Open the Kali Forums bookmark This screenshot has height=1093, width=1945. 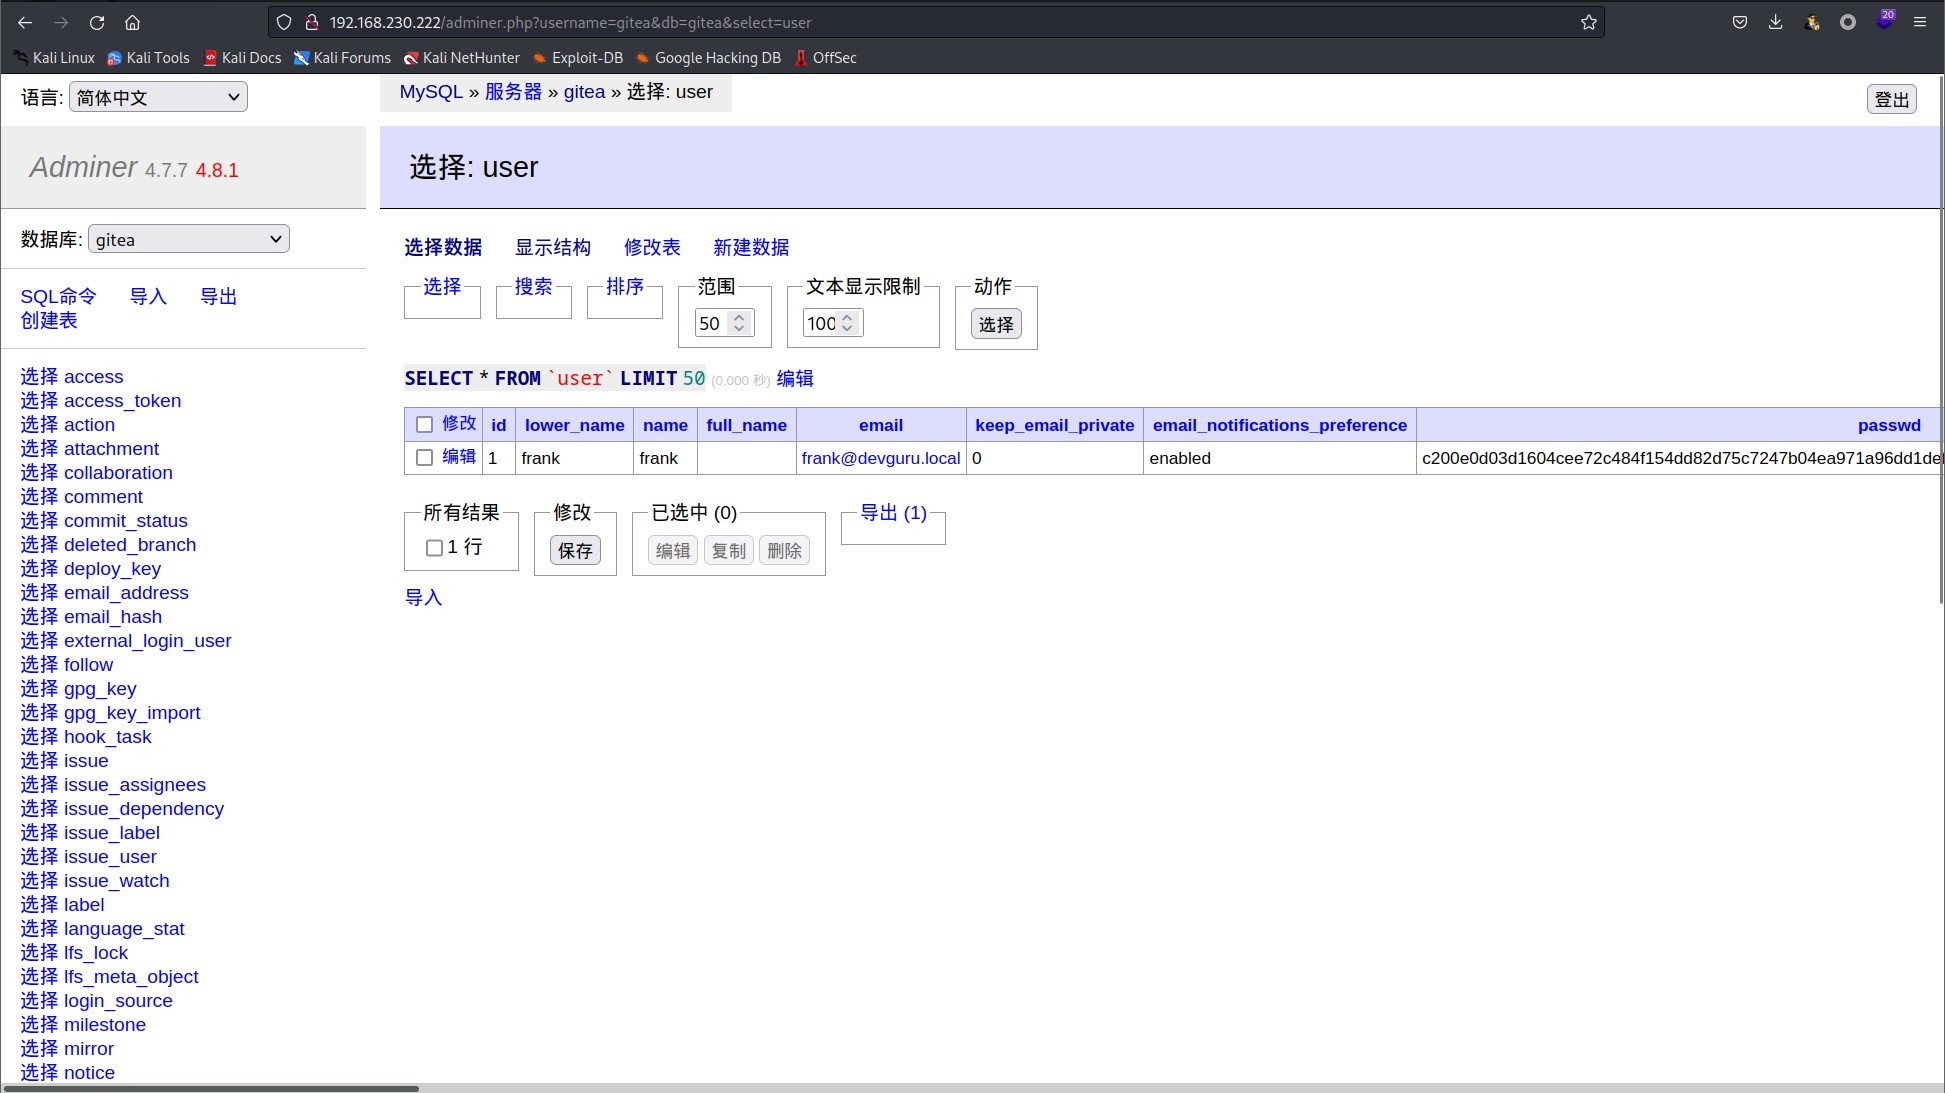pyautogui.click(x=342, y=58)
